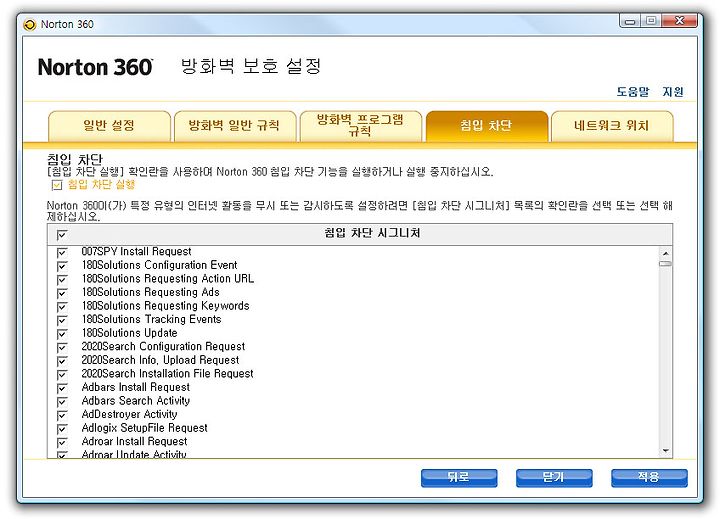Select the 180Solutions Requesting Action URL text
Screen dimensions: 720x519
168,279
